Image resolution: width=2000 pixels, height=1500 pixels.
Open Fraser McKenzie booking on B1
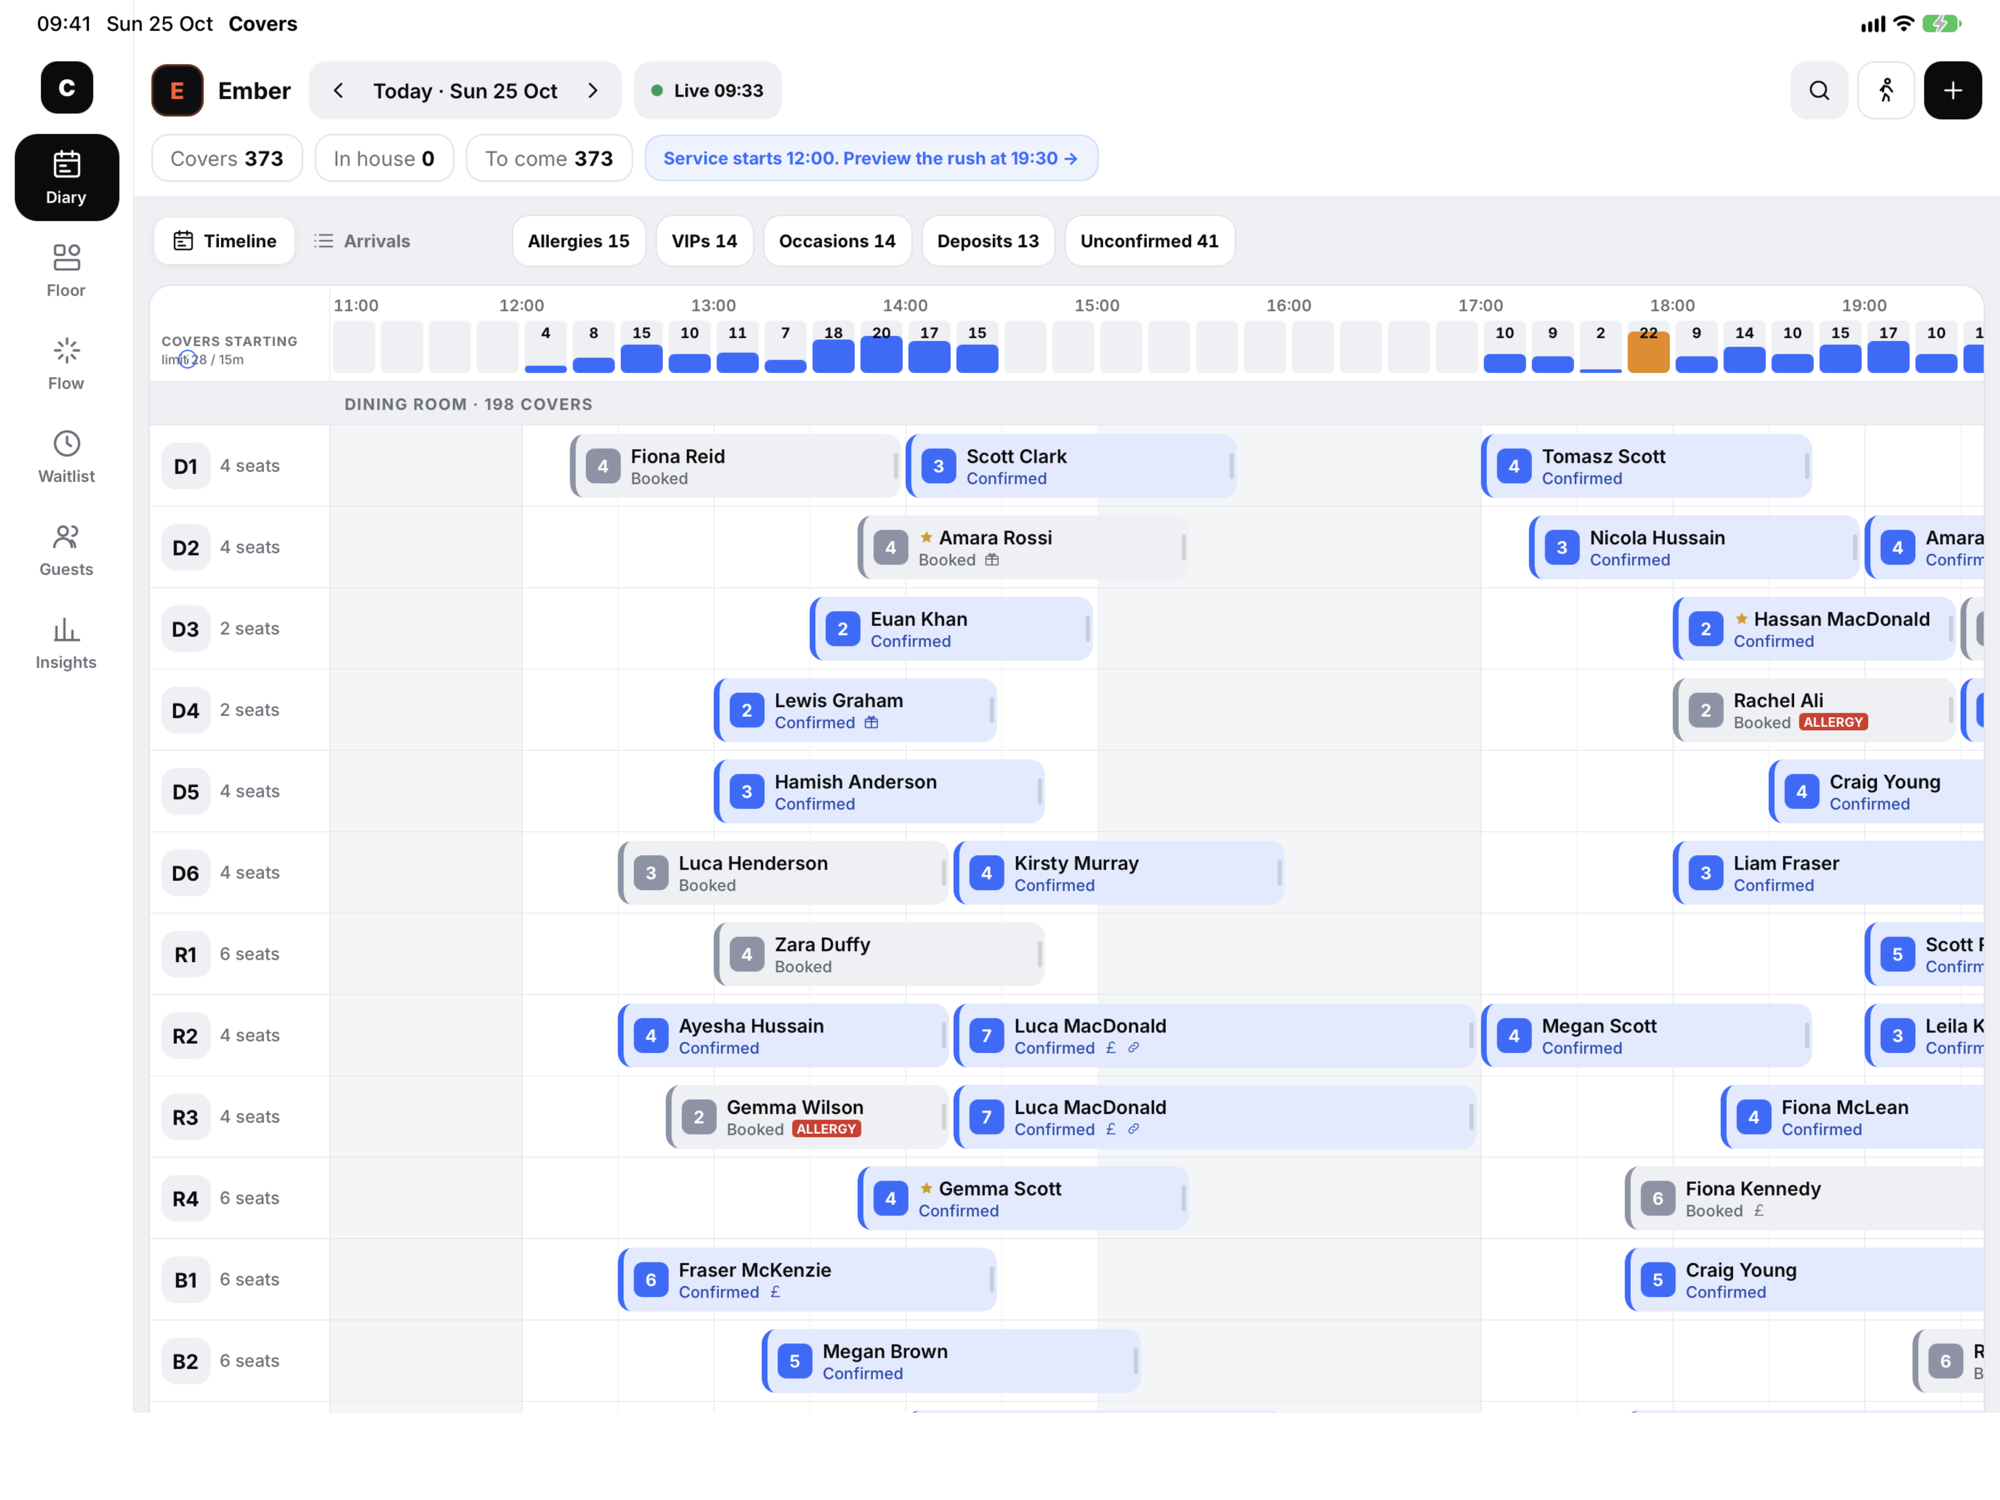tap(807, 1280)
